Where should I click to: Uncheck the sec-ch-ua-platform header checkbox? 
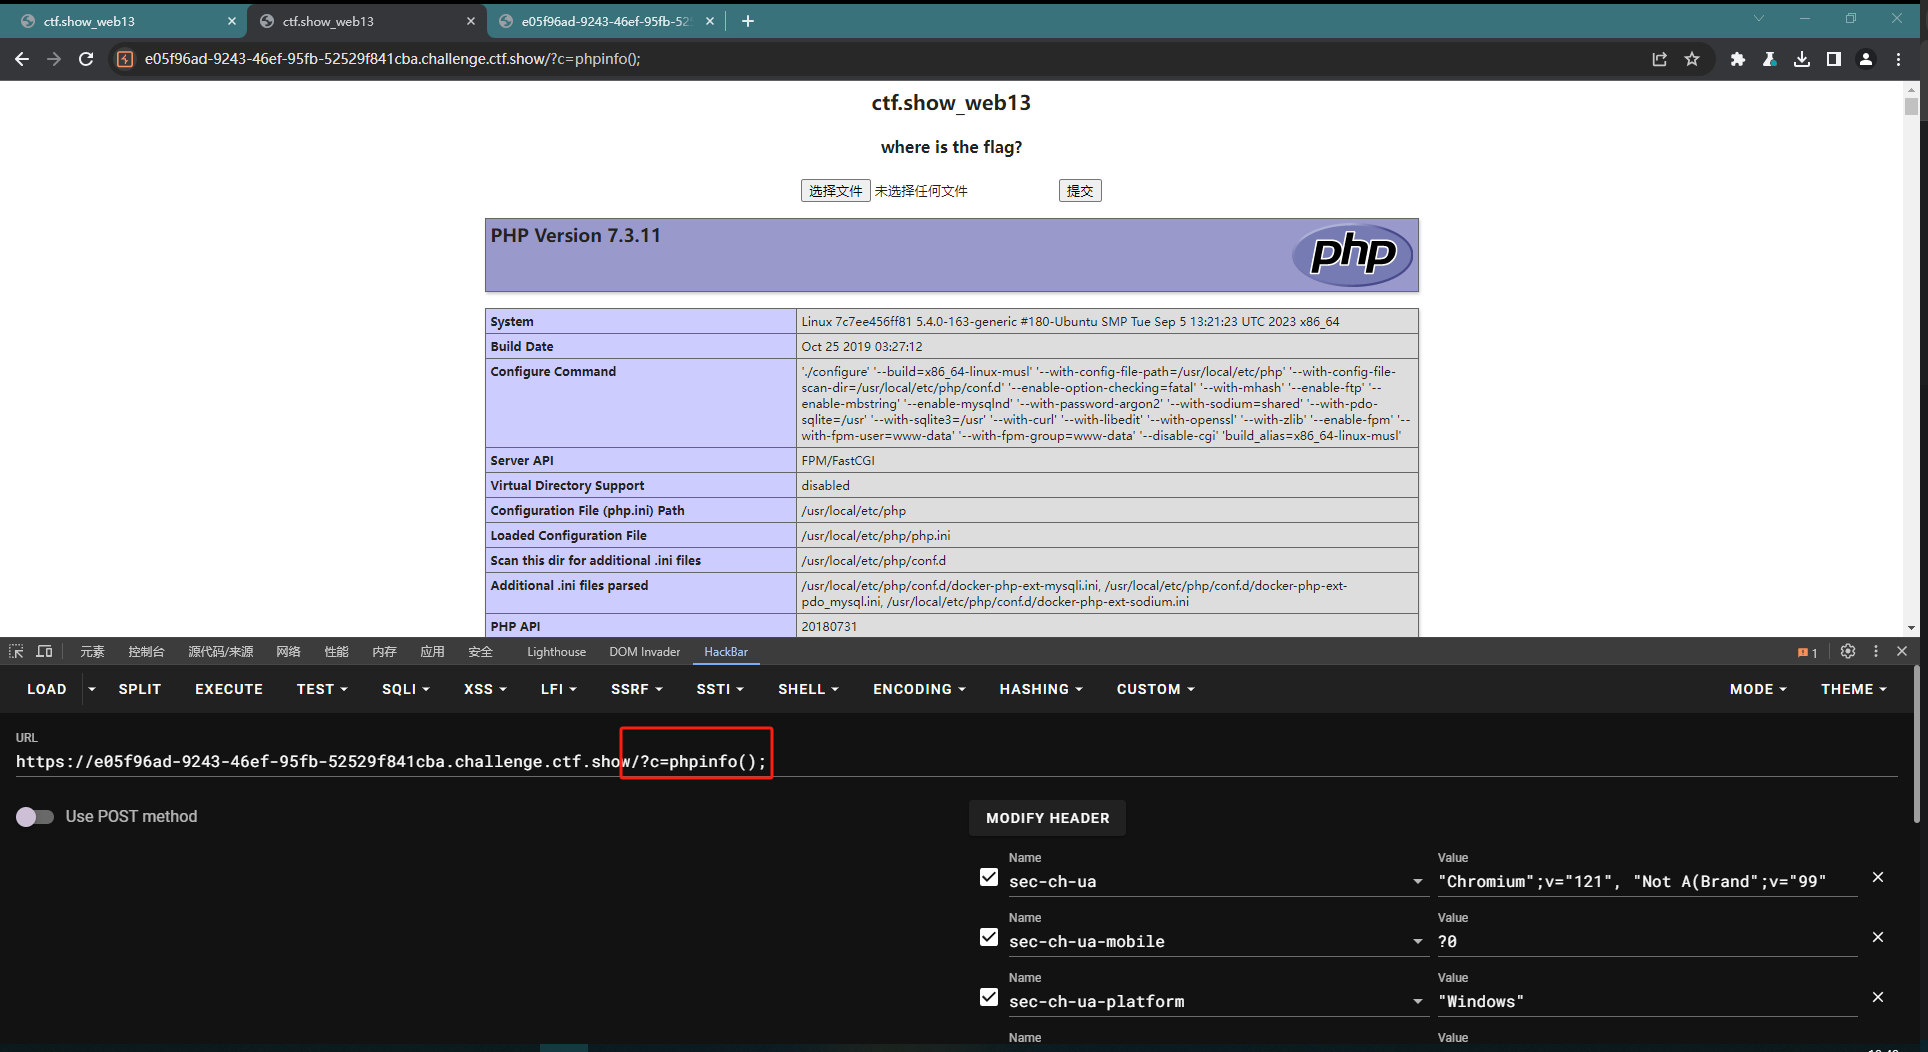[x=989, y=997]
